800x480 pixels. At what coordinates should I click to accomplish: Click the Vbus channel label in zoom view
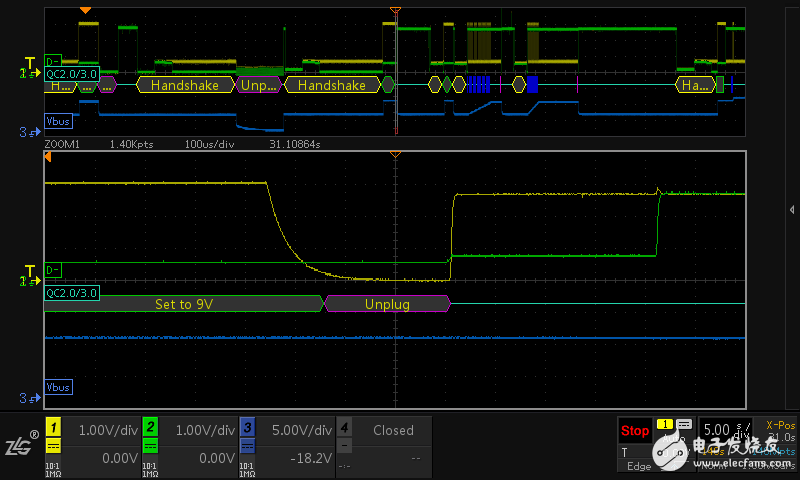coord(58,386)
